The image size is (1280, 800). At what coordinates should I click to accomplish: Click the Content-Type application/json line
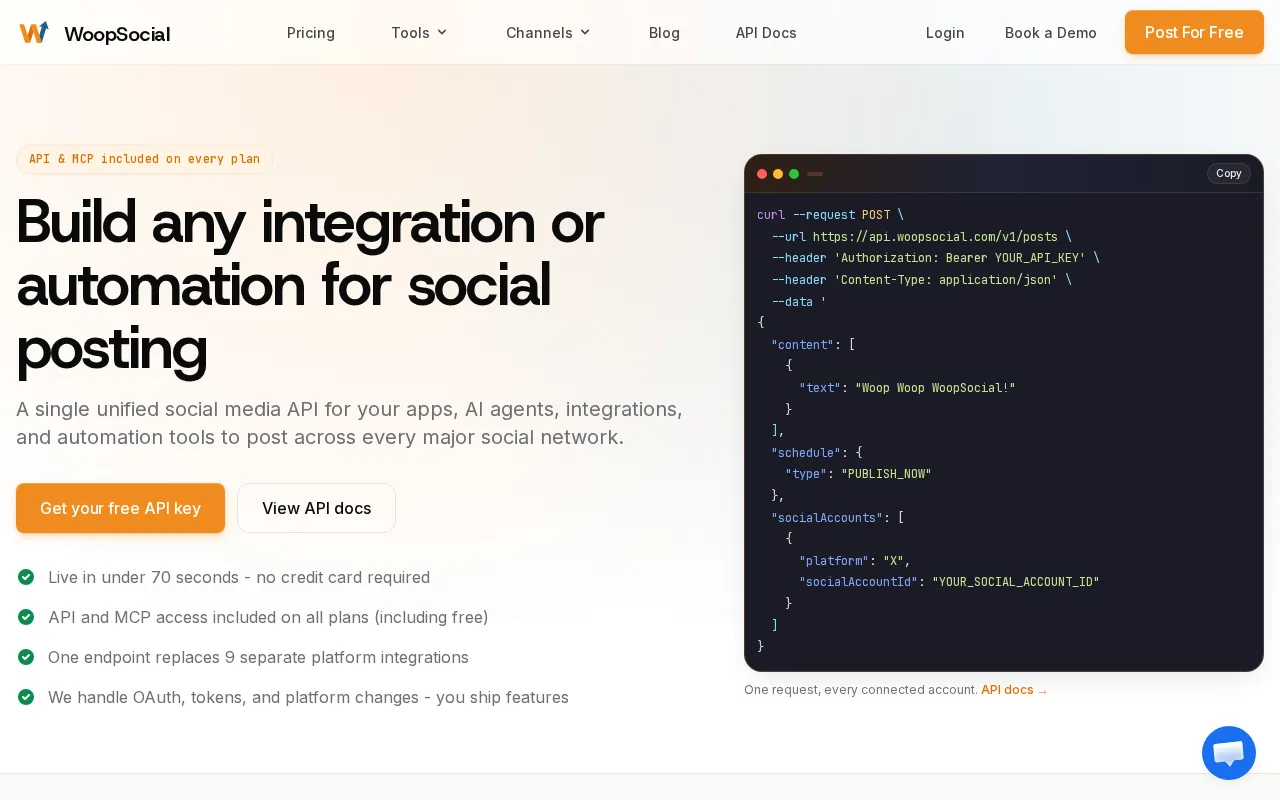(921, 280)
